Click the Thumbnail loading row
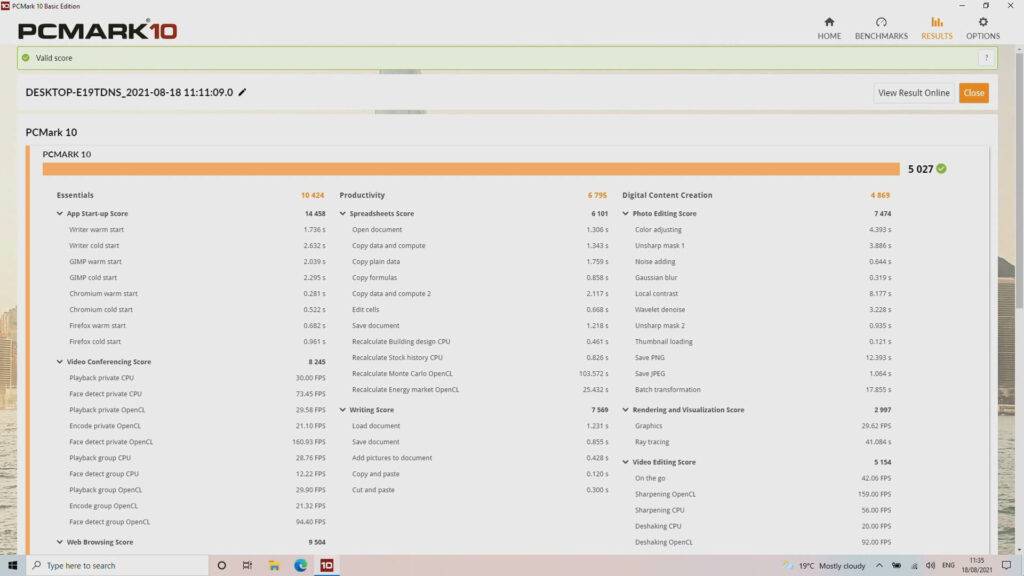1024x576 pixels. (x=762, y=342)
